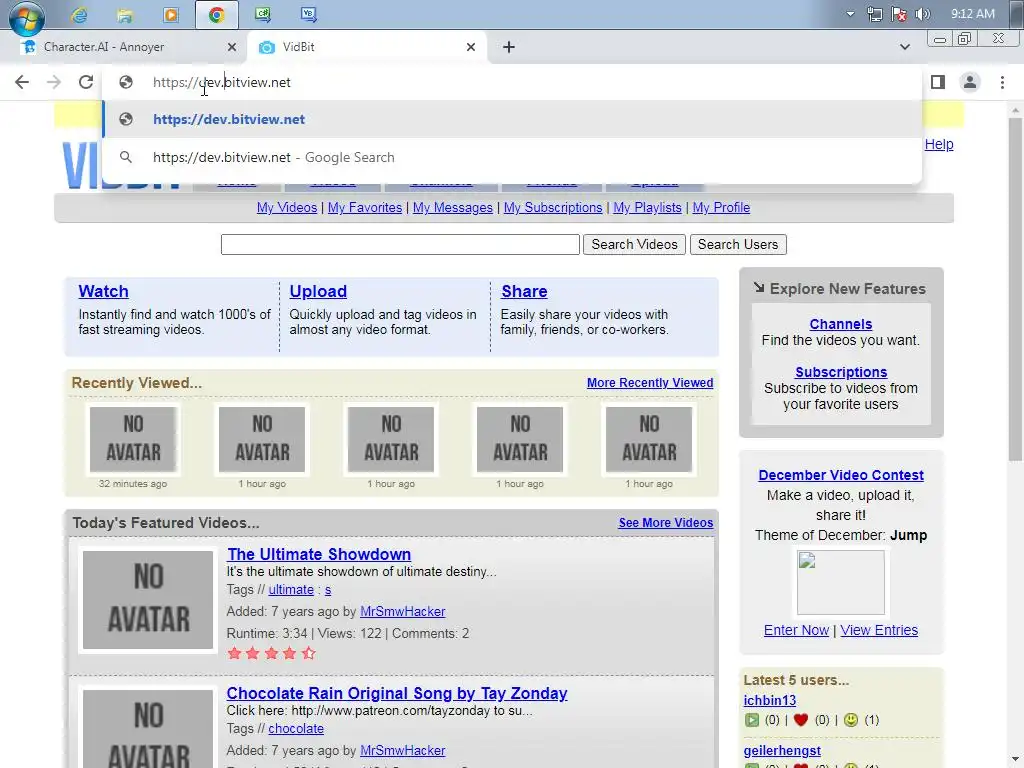
Task: Toggle the Chrome side panel
Action: click(938, 82)
